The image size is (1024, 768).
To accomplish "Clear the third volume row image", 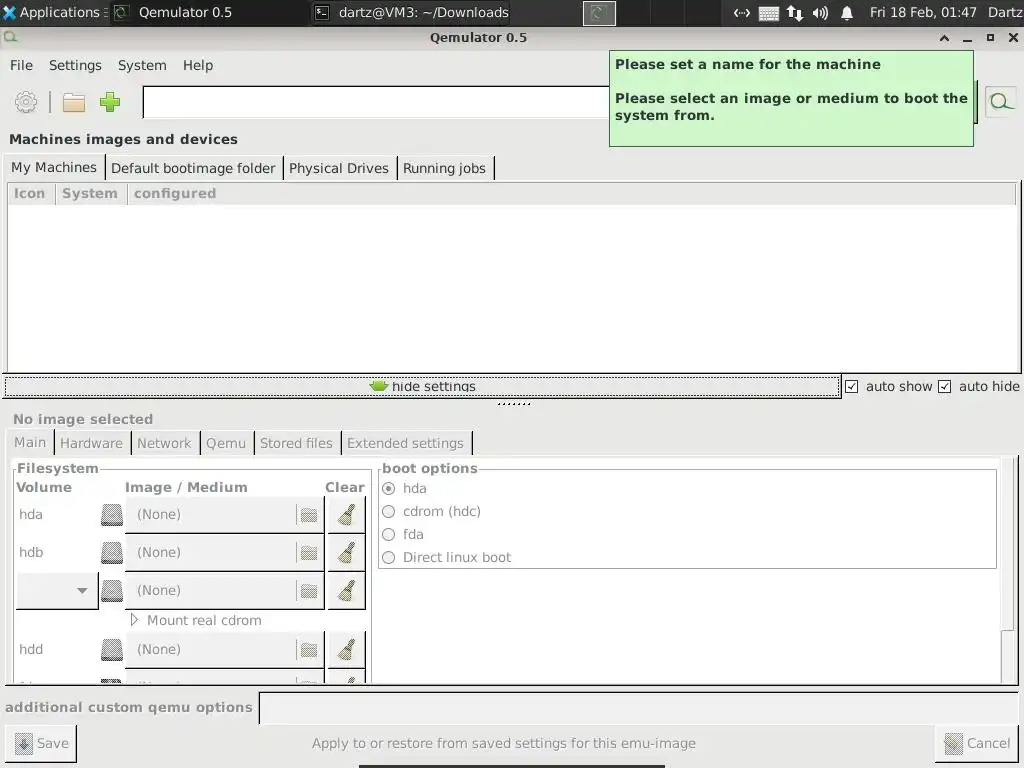I will click(346, 590).
